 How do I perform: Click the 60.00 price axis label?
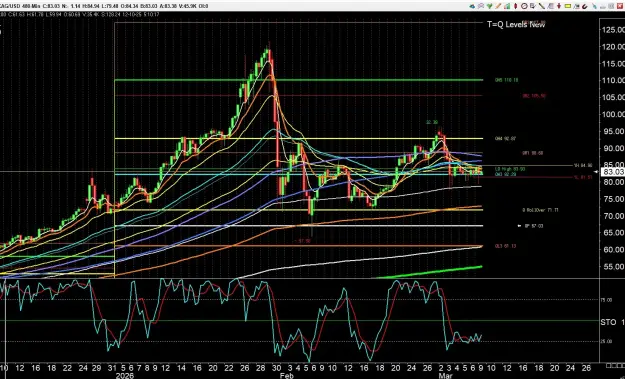tap(613, 249)
